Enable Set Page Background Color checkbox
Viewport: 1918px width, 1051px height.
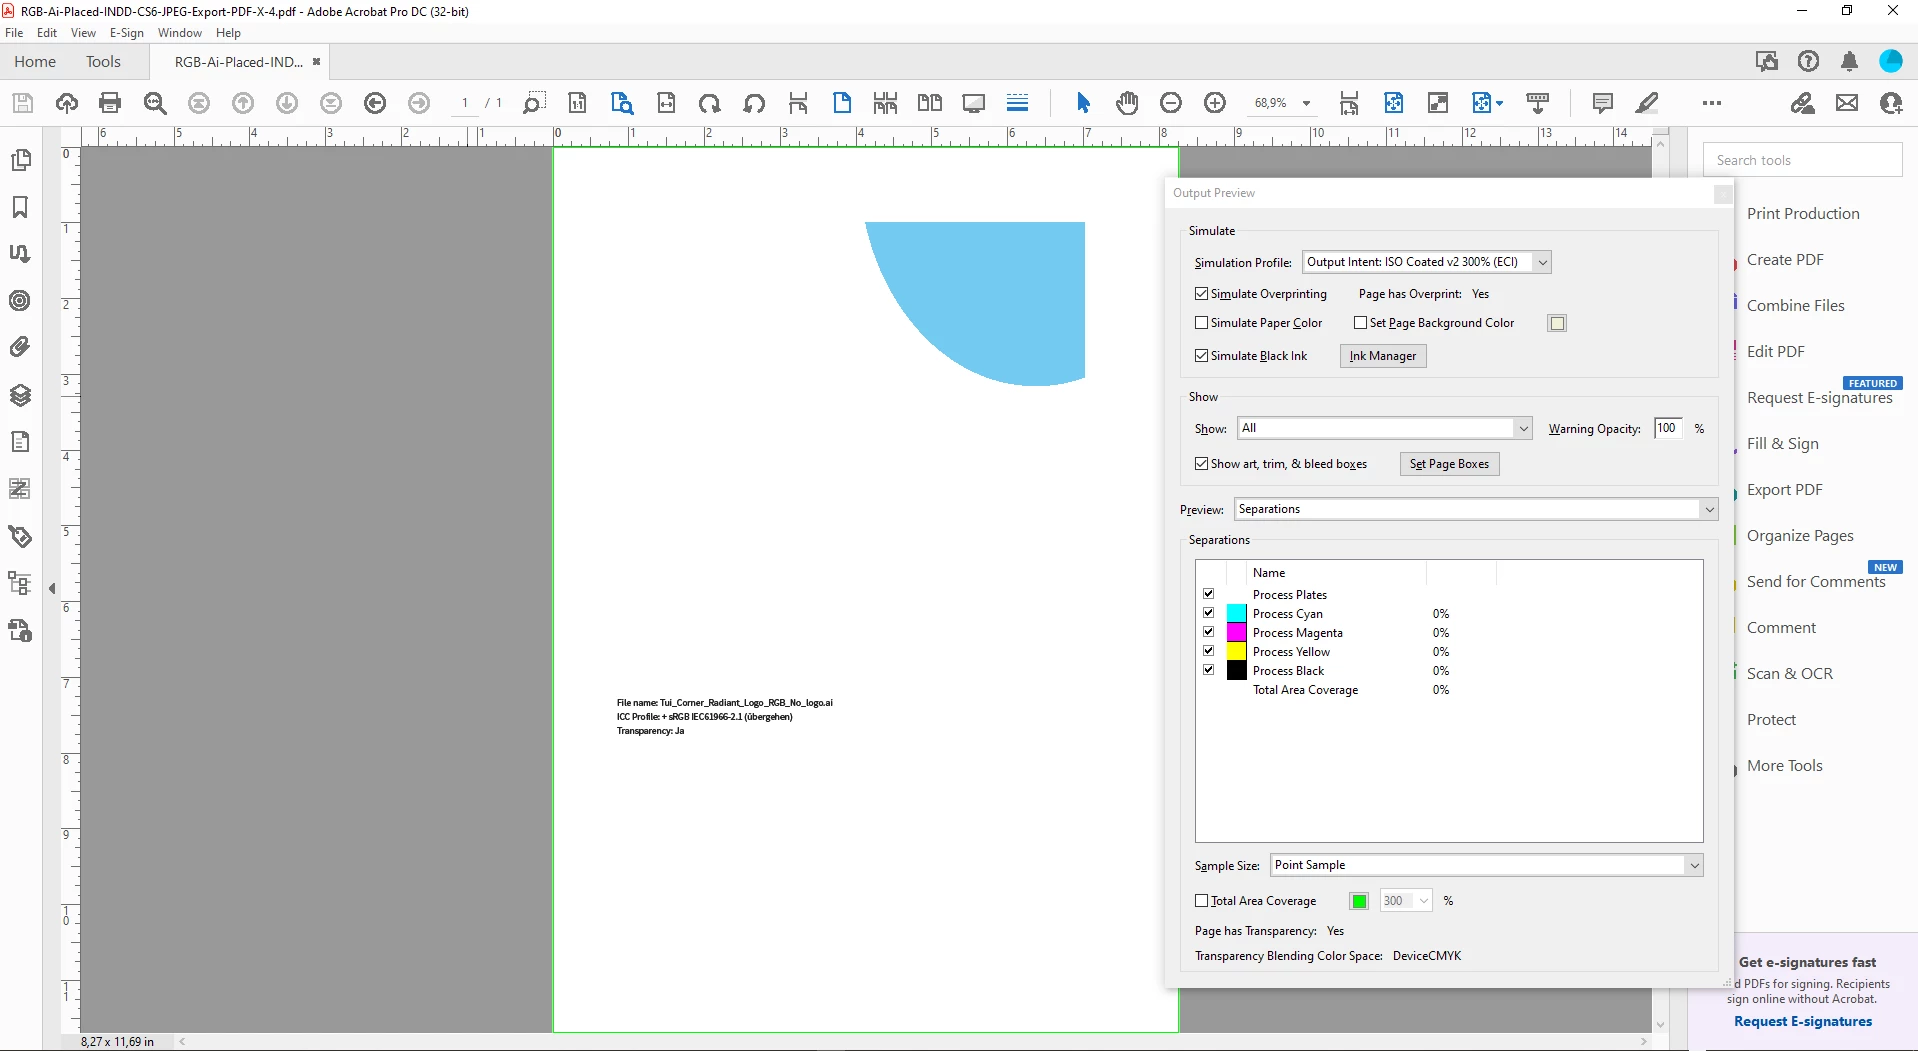tap(1360, 323)
